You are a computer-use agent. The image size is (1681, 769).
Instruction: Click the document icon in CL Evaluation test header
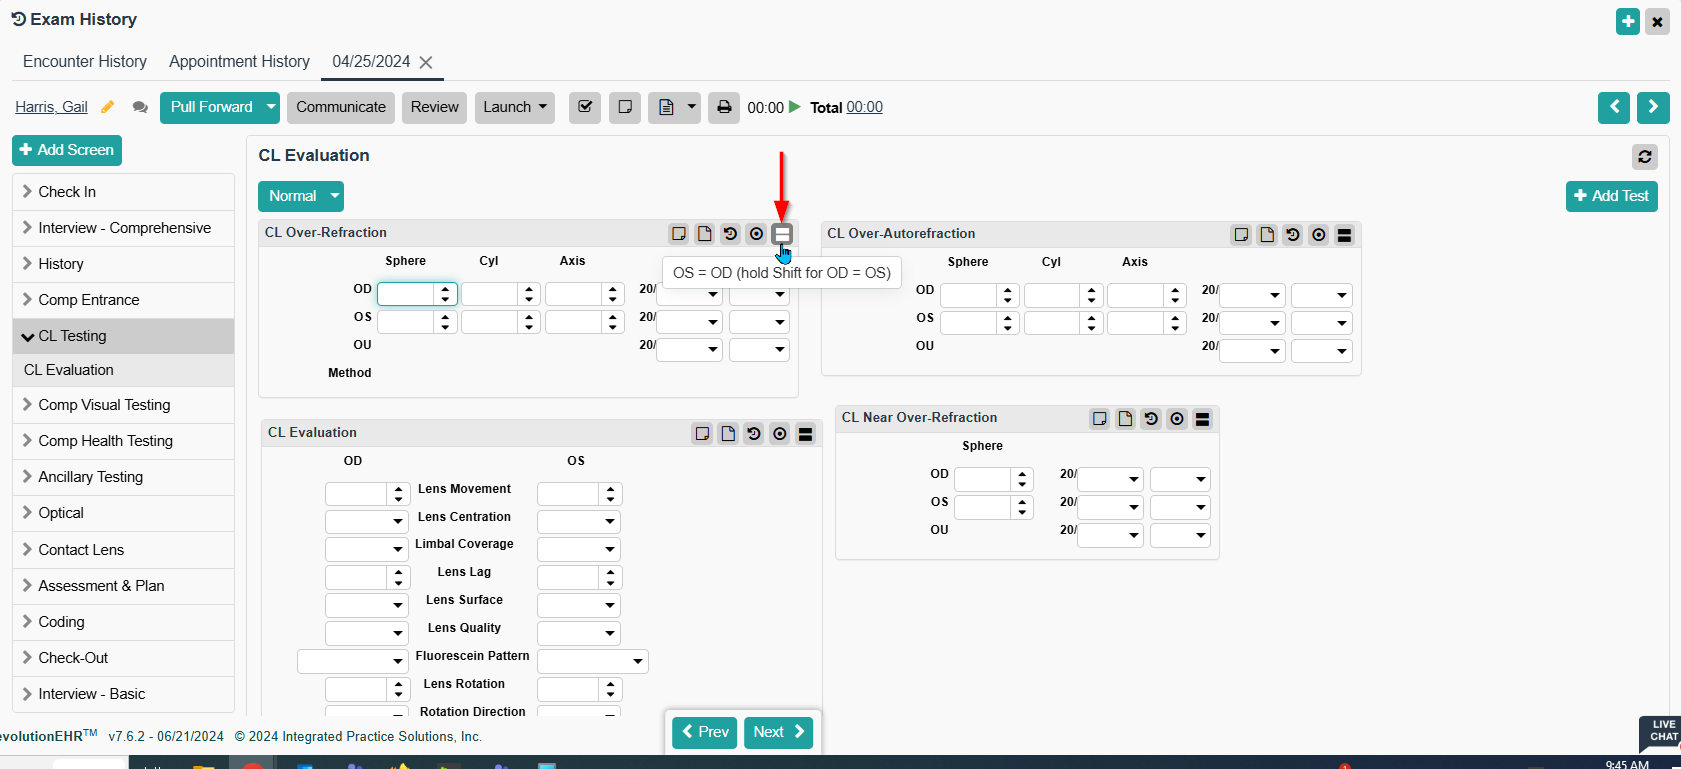728,434
